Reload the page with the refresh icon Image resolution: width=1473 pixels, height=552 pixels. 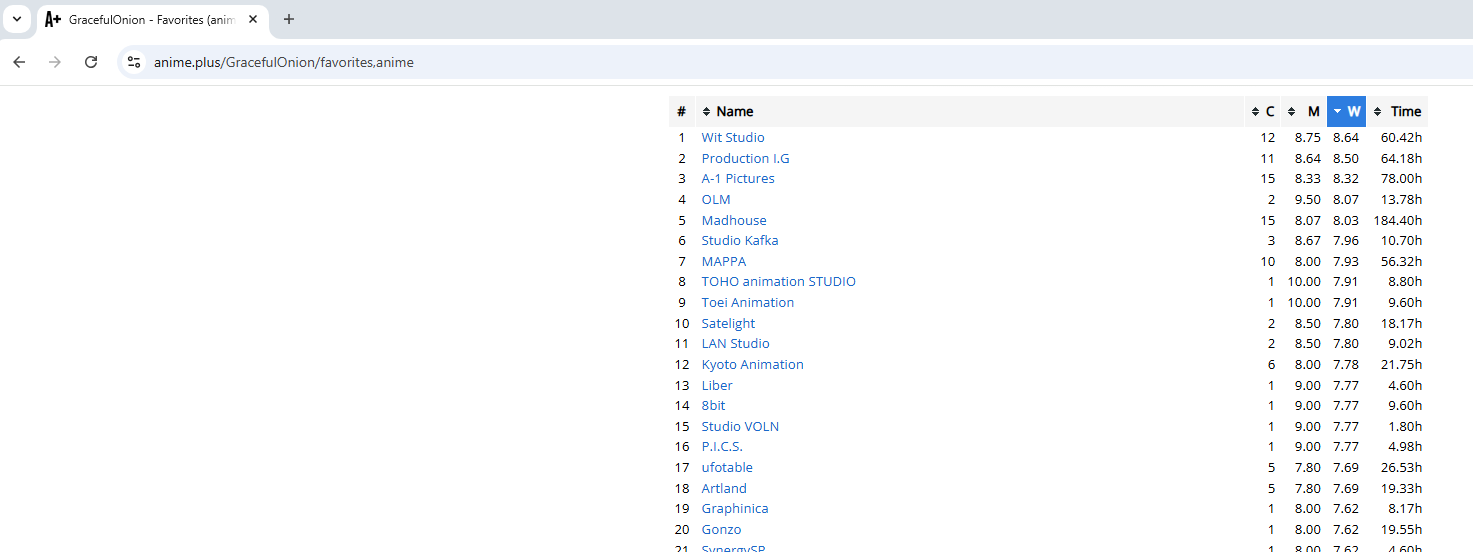point(91,62)
